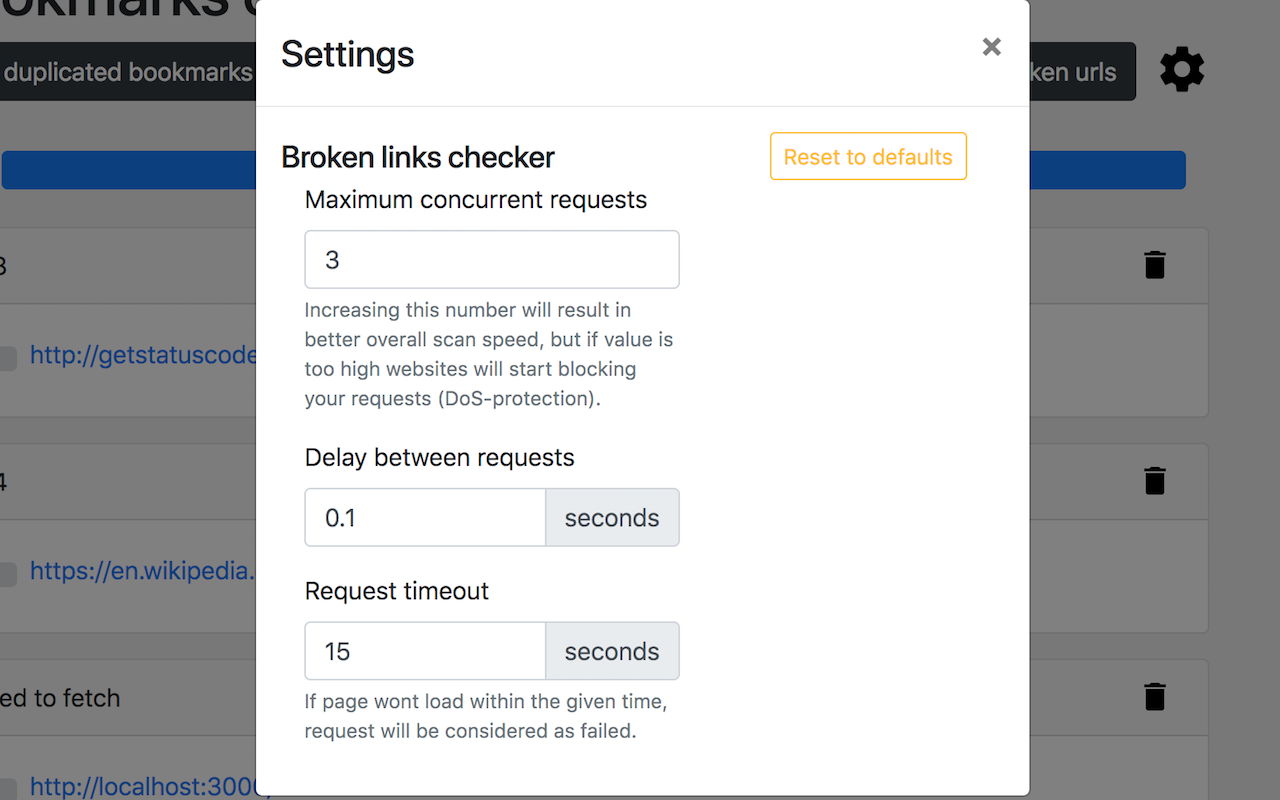Screen dimensions: 1280x800
Task: Click trash icon for the failed to fetch group
Action: point(1155,697)
